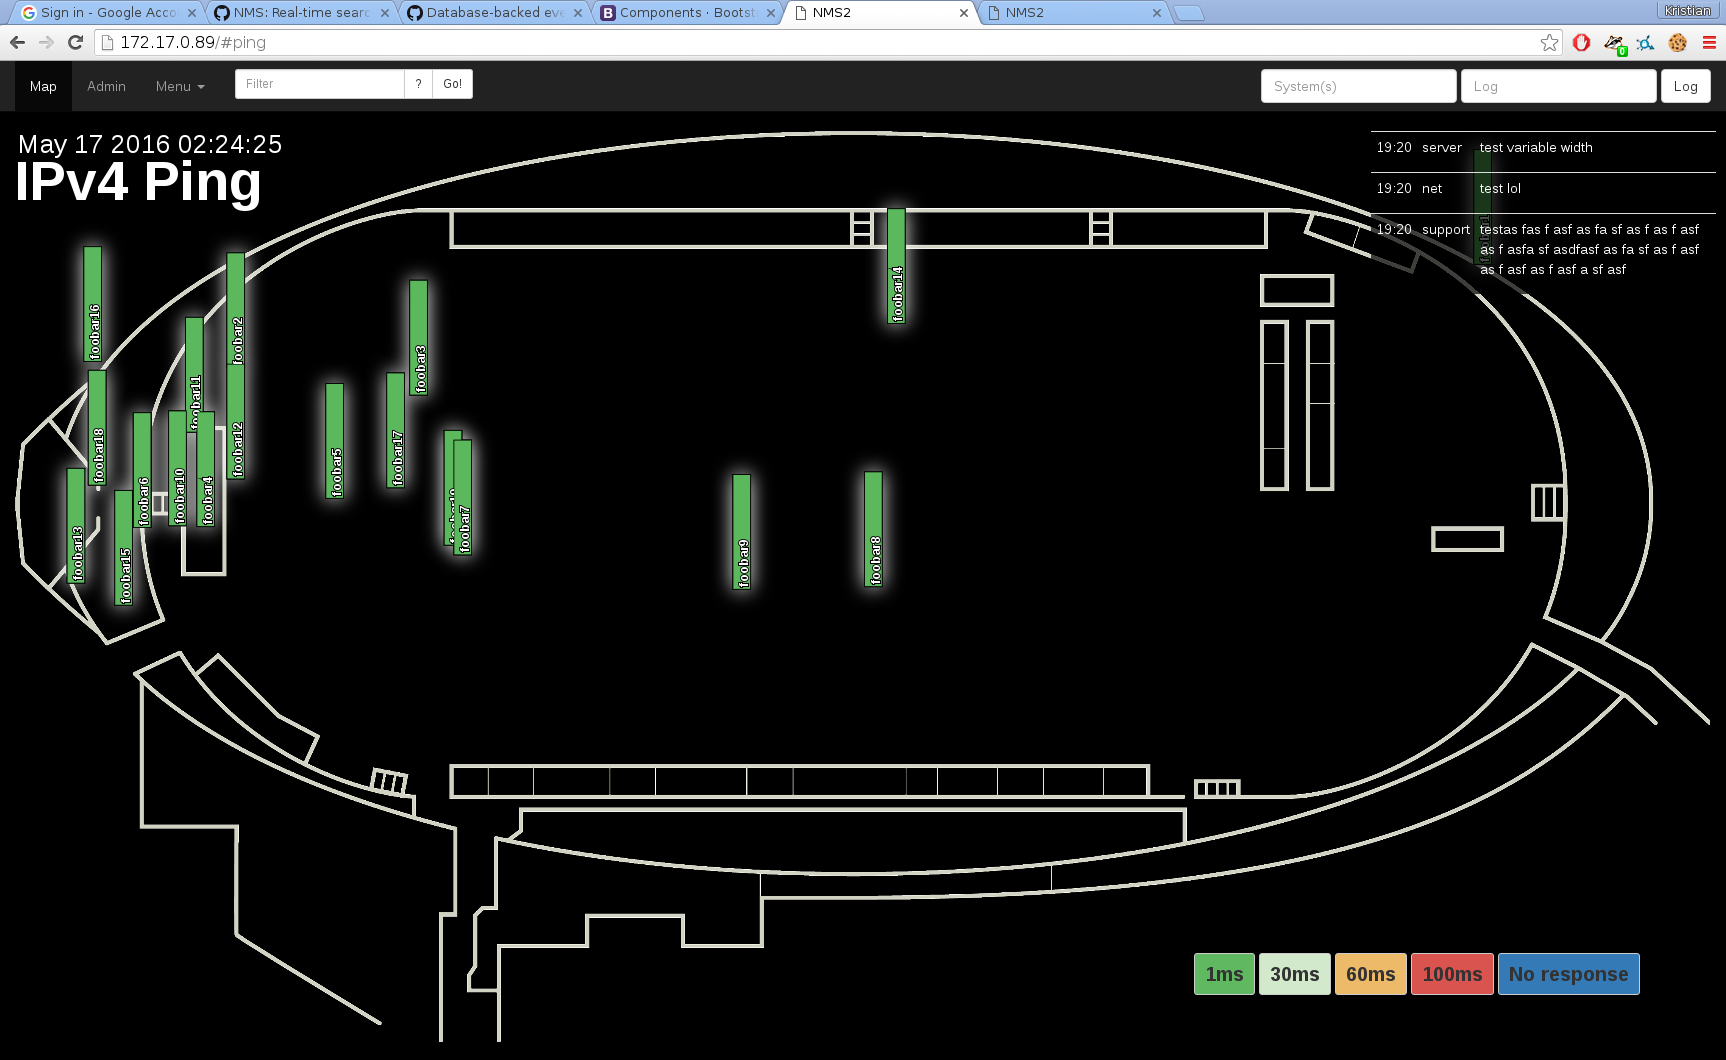Select switch foobar3 on the map

(x=419, y=338)
